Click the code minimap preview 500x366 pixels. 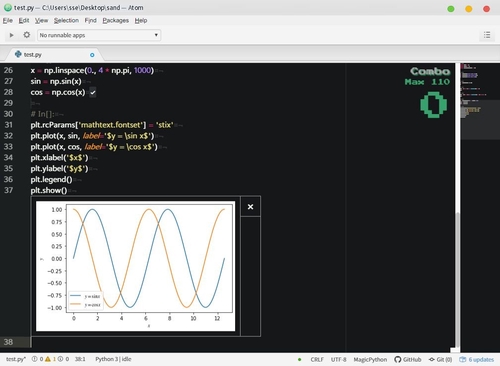tap(480, 100)
